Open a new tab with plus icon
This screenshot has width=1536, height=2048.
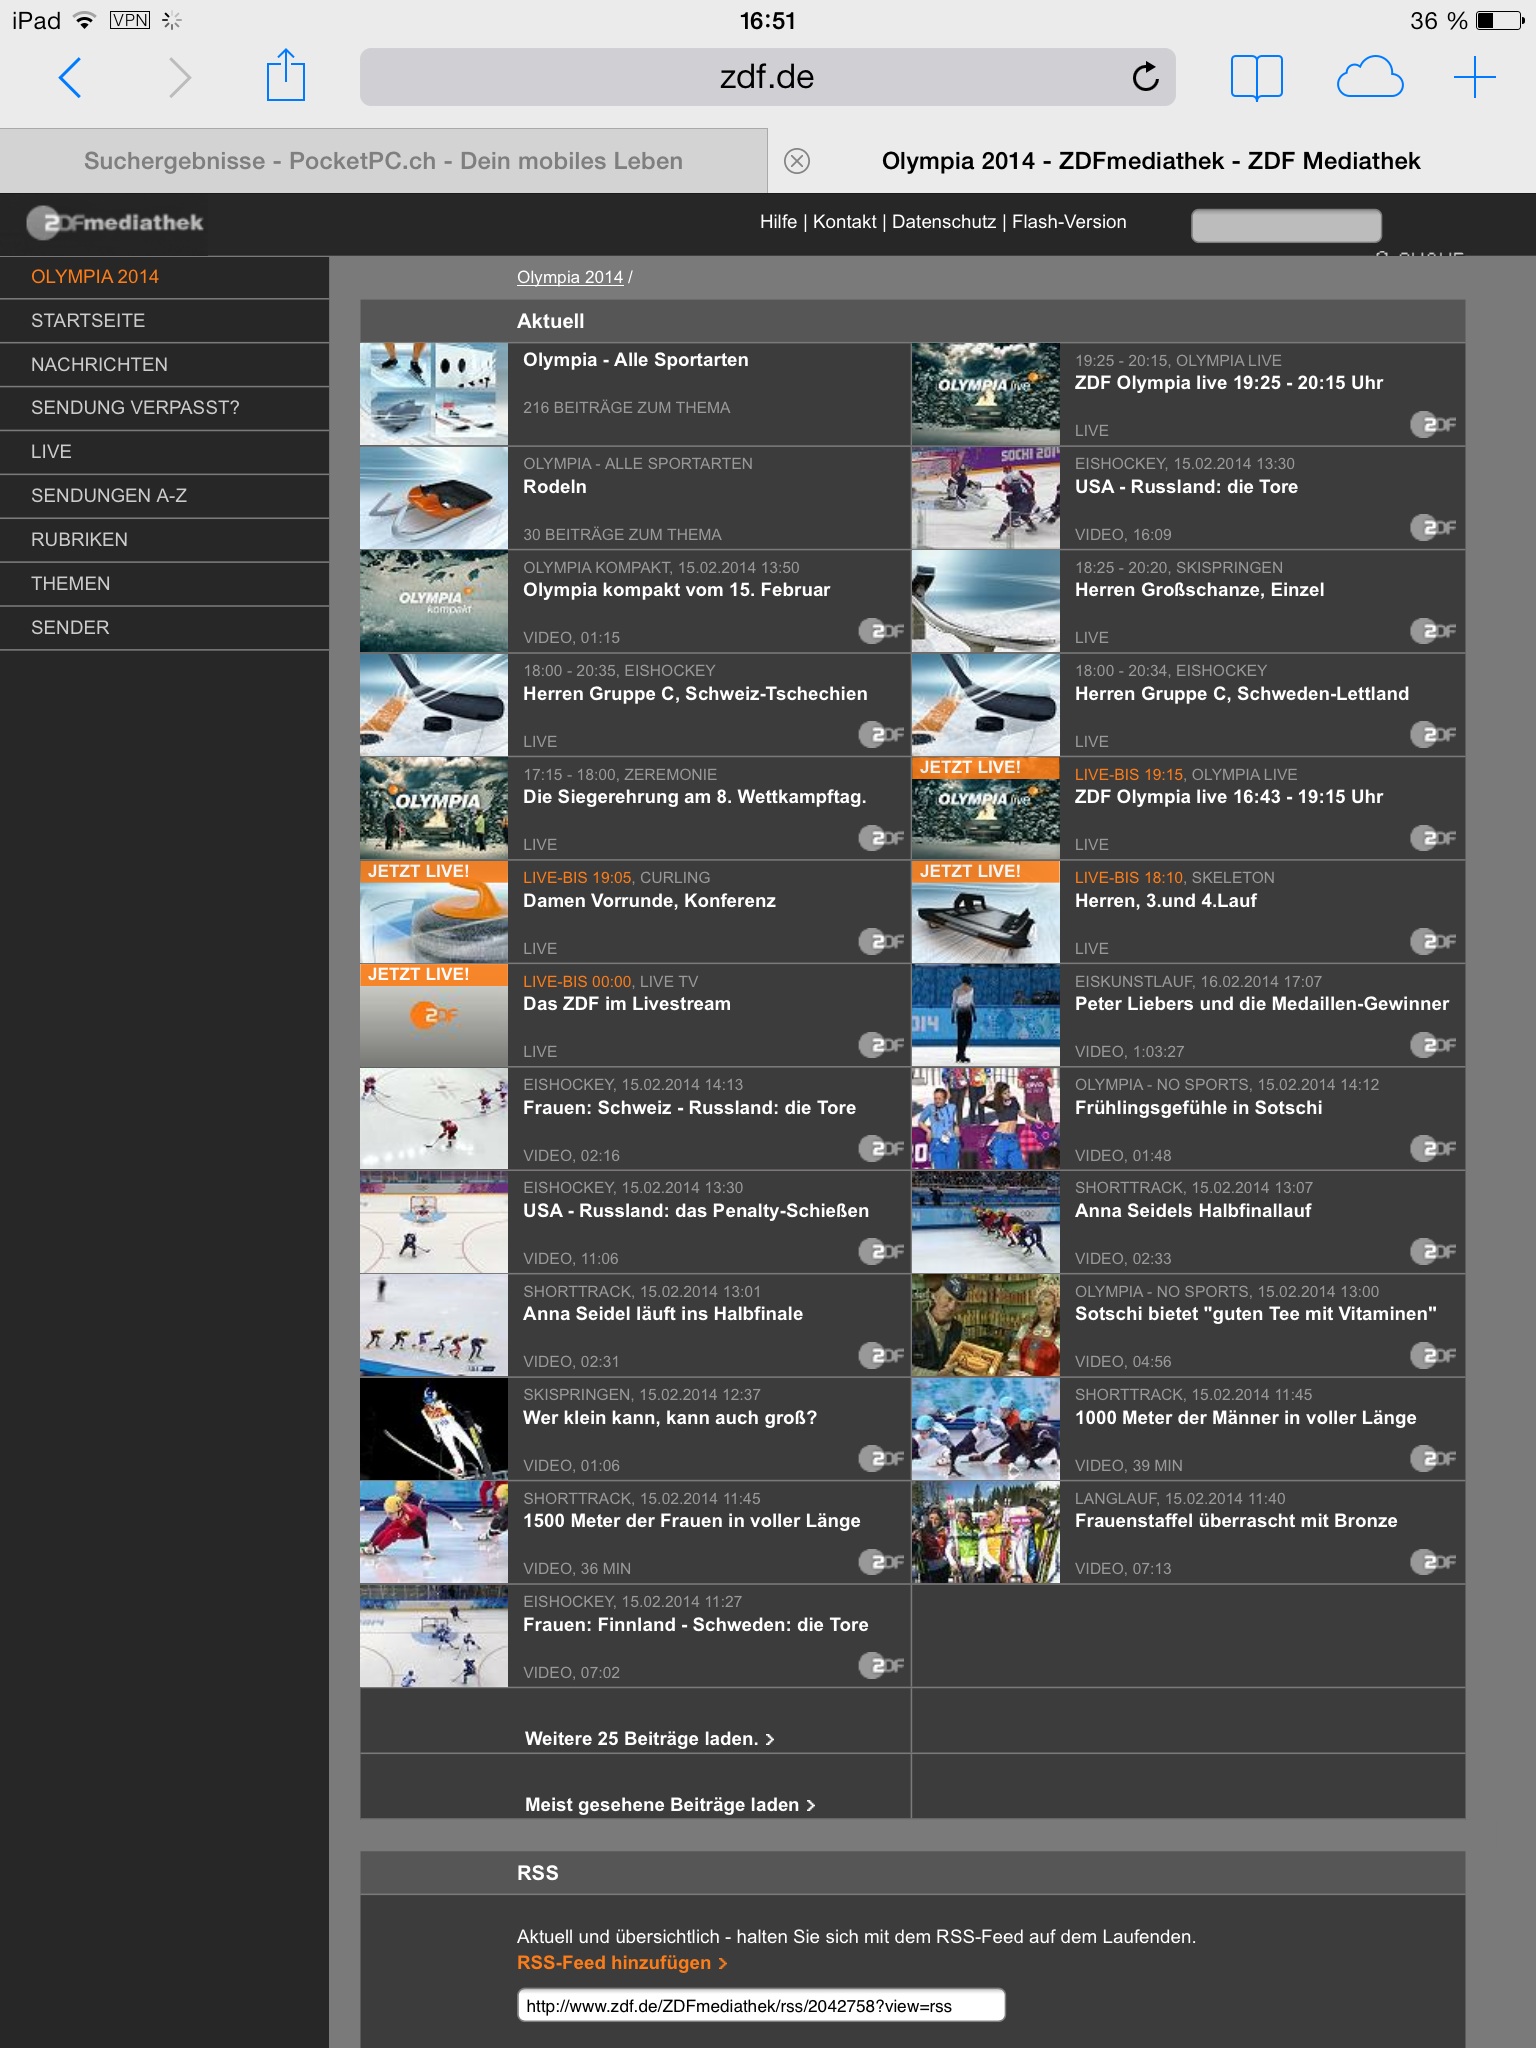pos(1475,77)
